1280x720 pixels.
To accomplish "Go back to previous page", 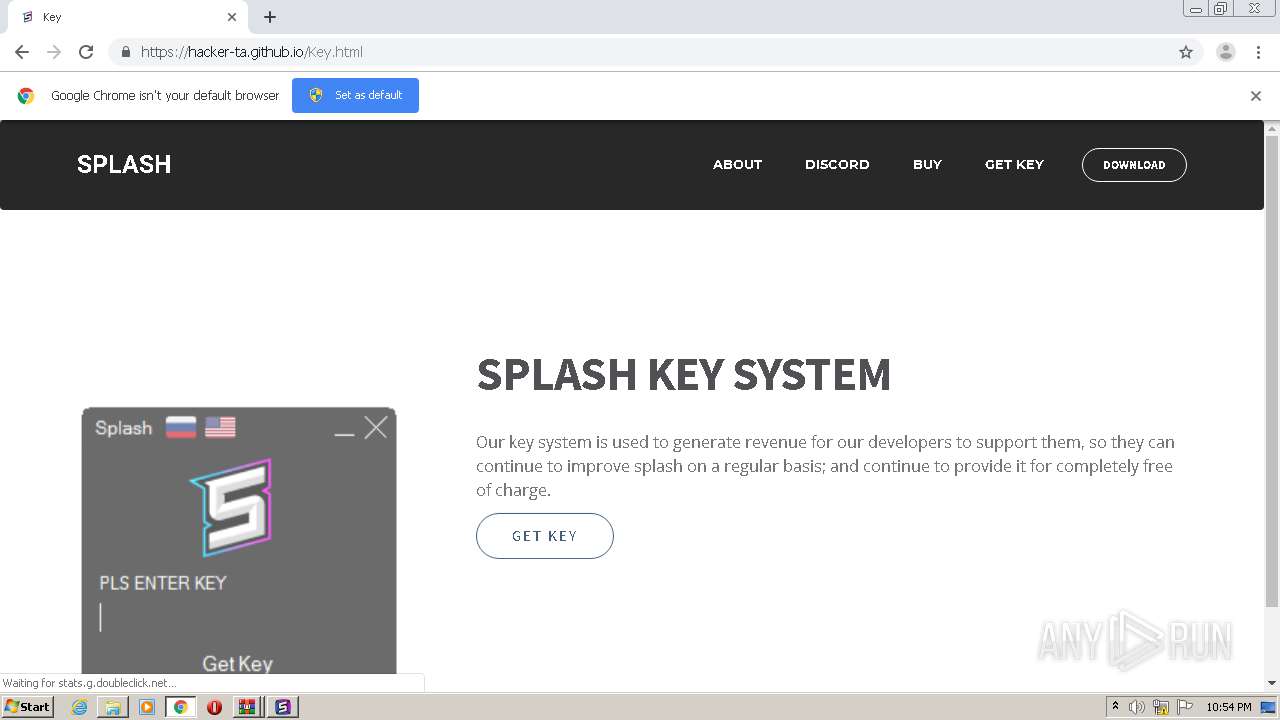I will click(22, 52).
